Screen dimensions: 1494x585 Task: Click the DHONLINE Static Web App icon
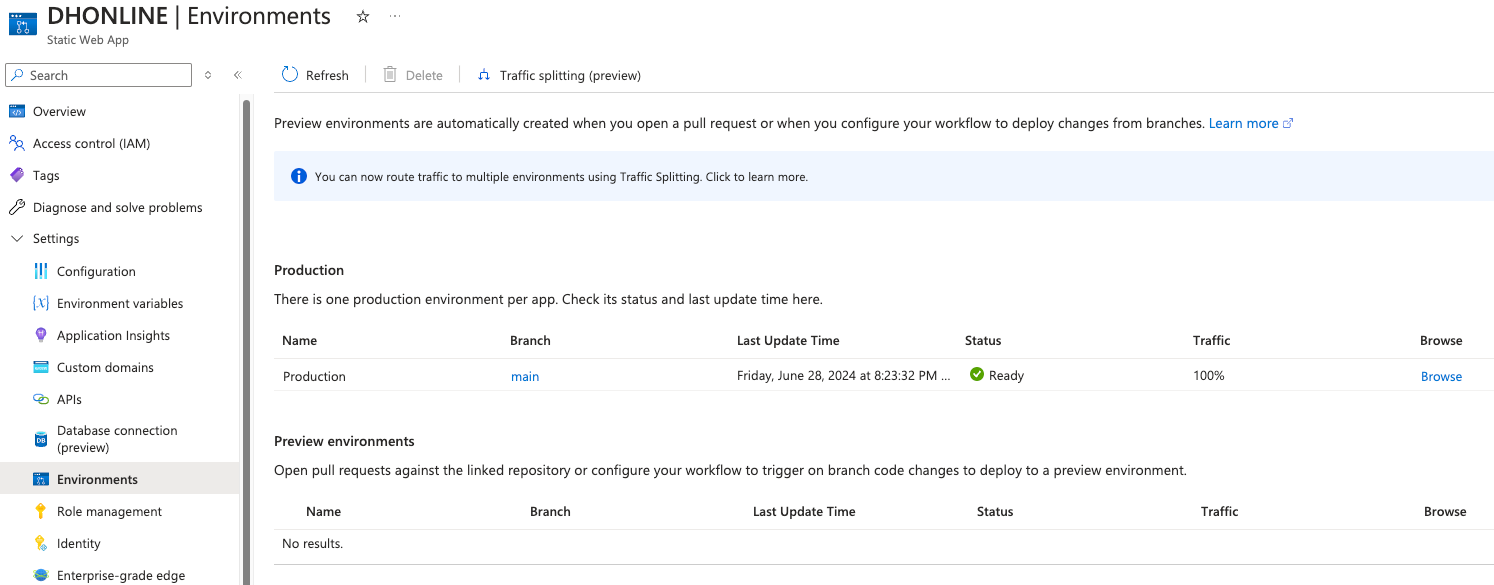[x=22, y=24]
